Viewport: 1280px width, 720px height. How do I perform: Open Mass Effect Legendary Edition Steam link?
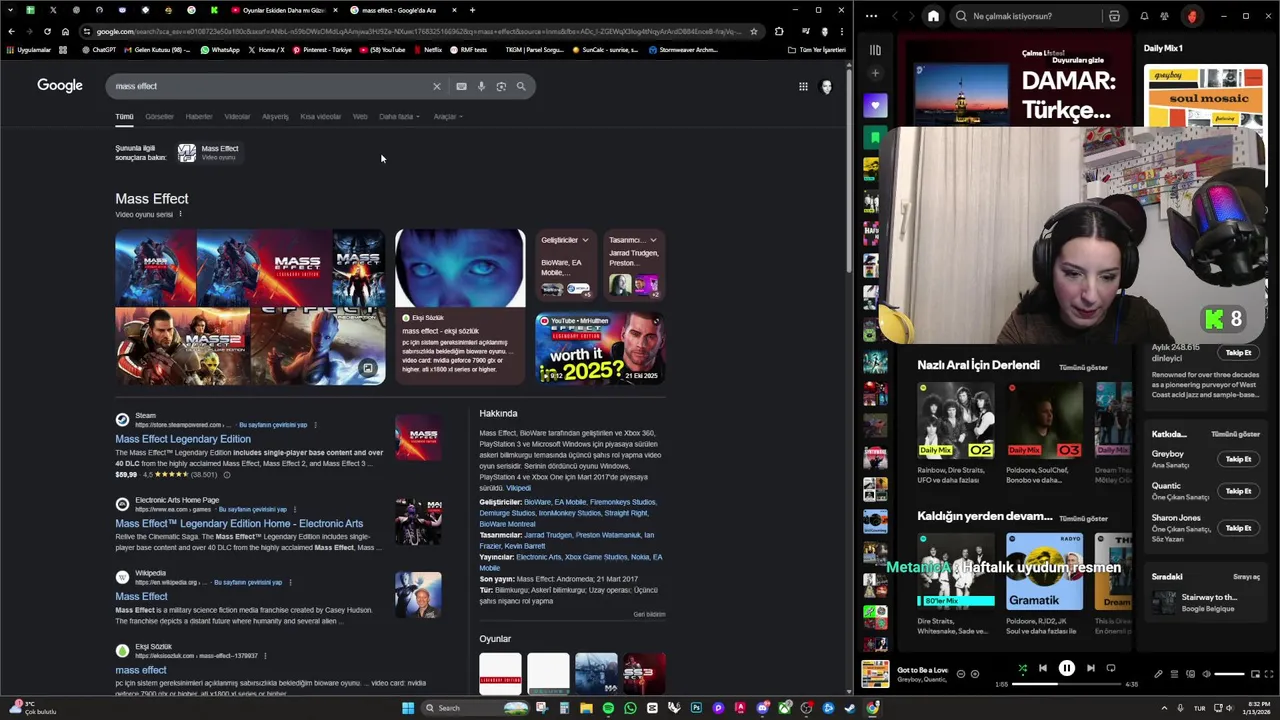coord(183,439)
